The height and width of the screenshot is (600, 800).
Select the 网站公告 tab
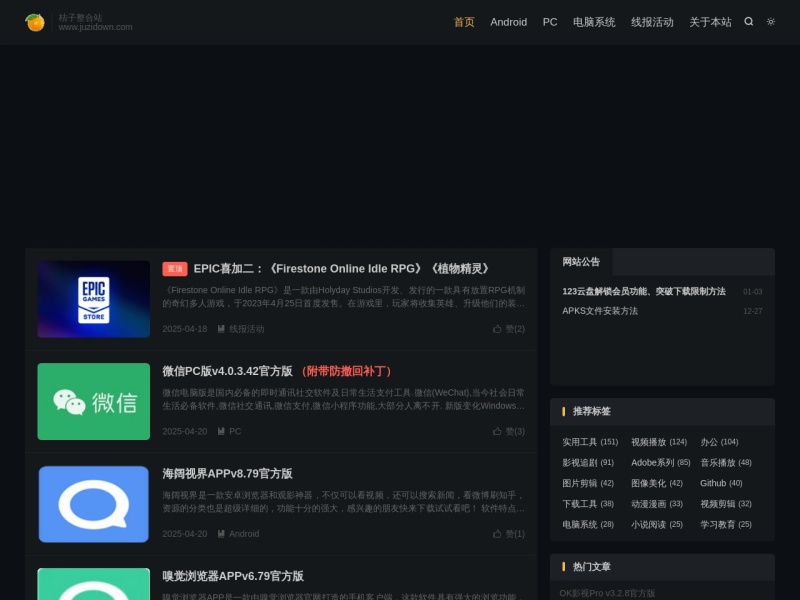pyautogui.click(x=581, y=262)
